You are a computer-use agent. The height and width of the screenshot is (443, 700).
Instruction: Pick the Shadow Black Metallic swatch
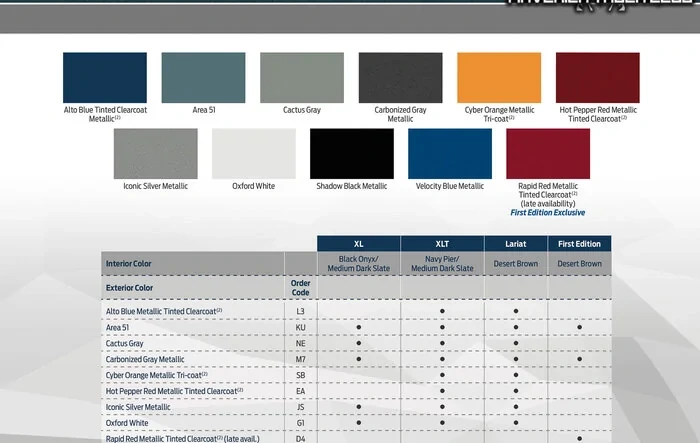[352, 154]
